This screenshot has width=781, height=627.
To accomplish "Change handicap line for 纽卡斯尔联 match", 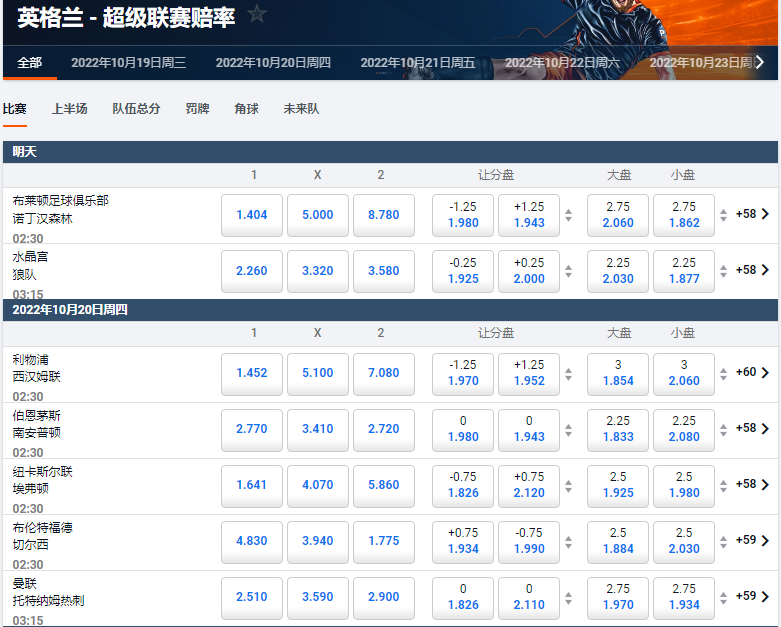I will tap(569, 485).
